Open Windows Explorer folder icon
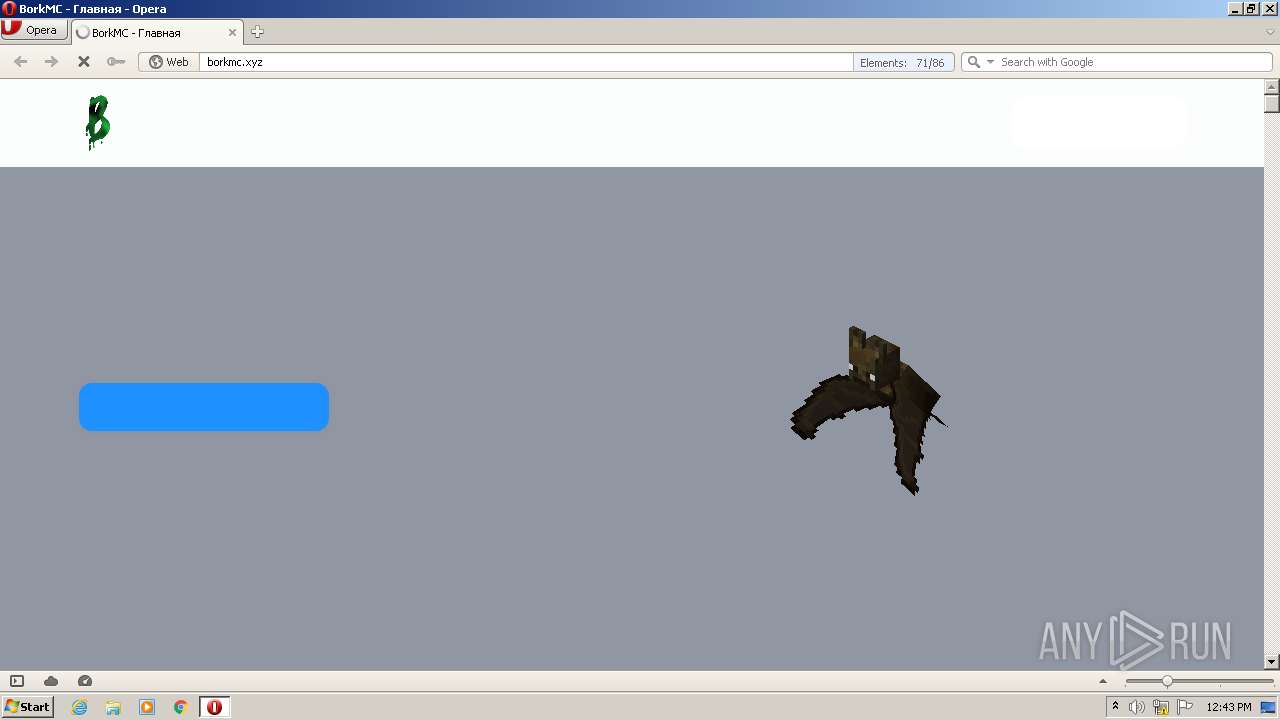 point(113,707)
